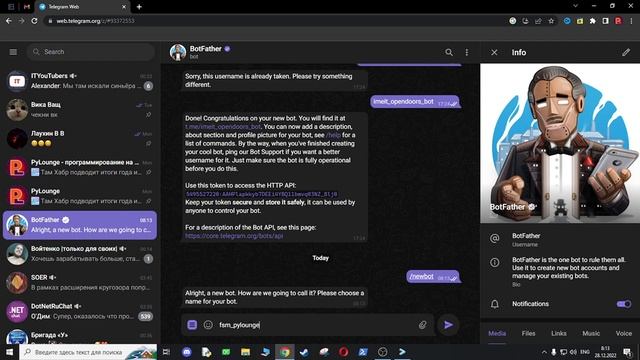Screen dimensions: 640x360
Task: Open Task View on the taskbar
Action: point(166,352)
